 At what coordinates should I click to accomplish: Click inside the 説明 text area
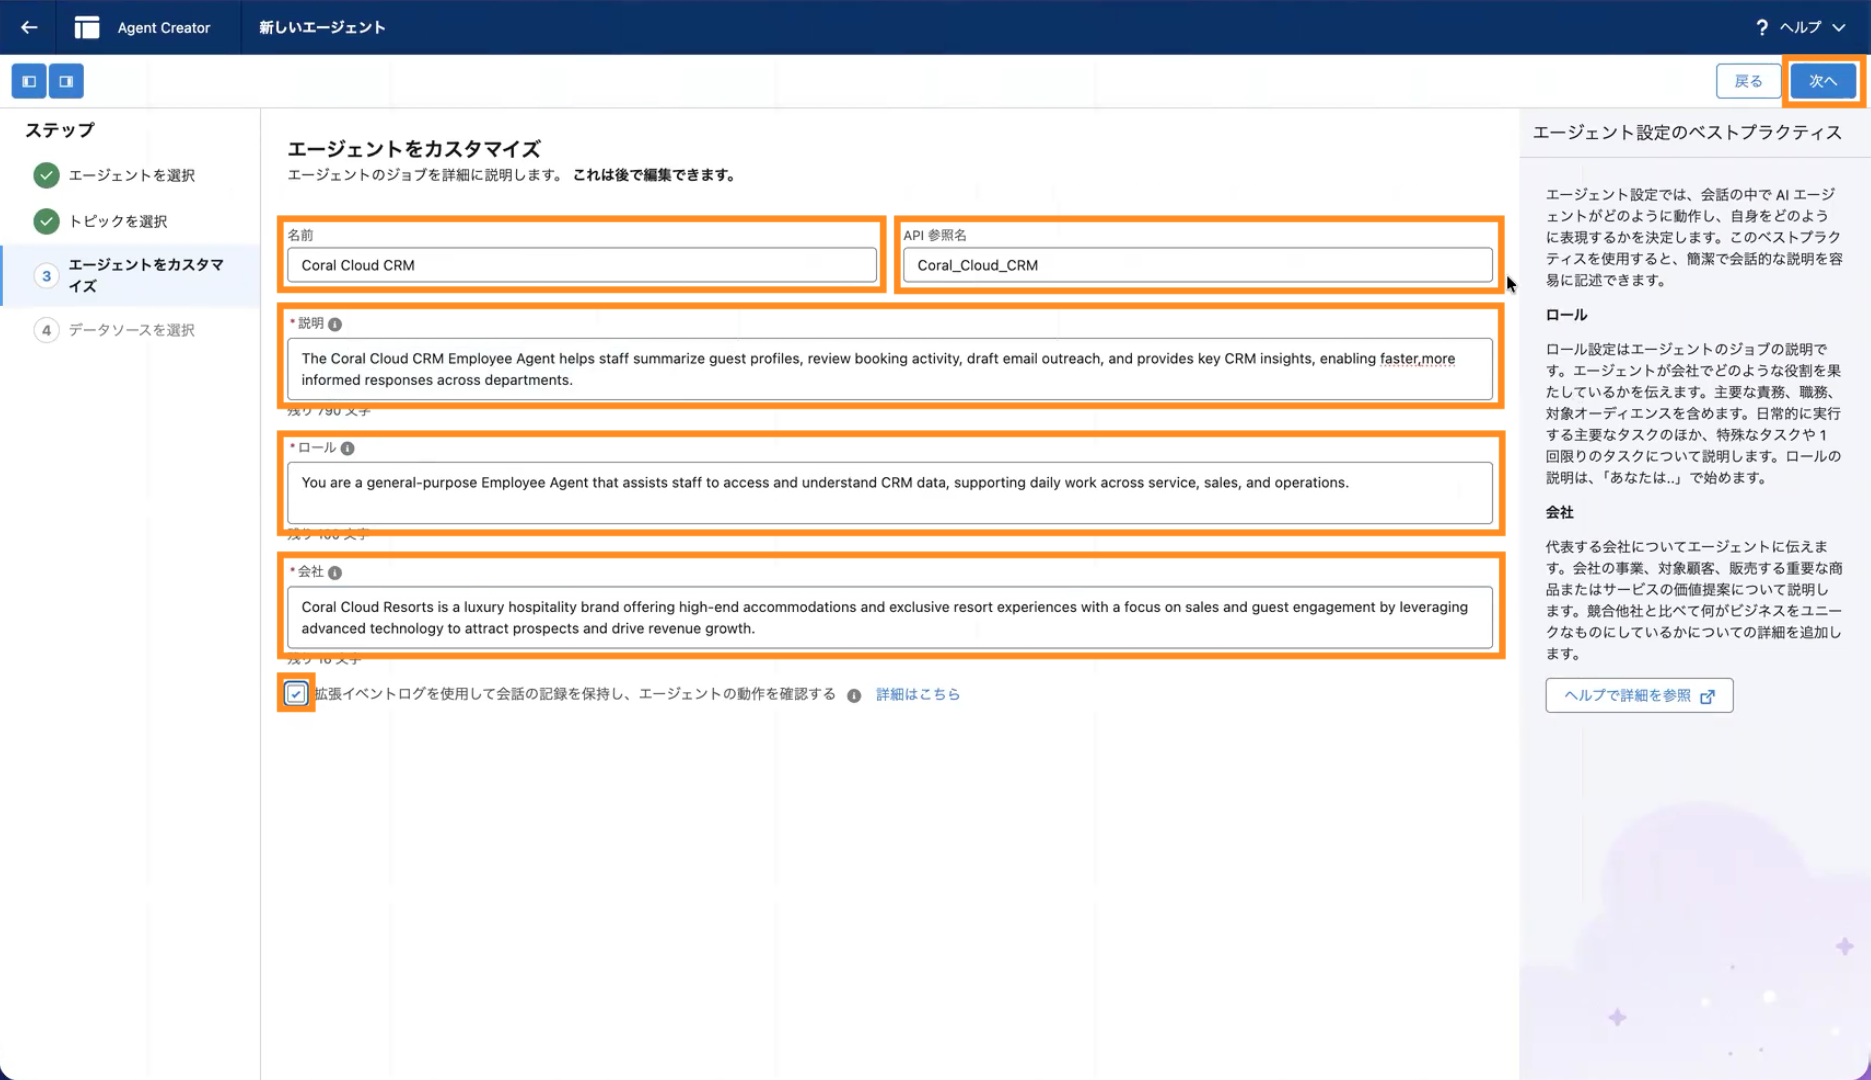[x=889, y=369]
